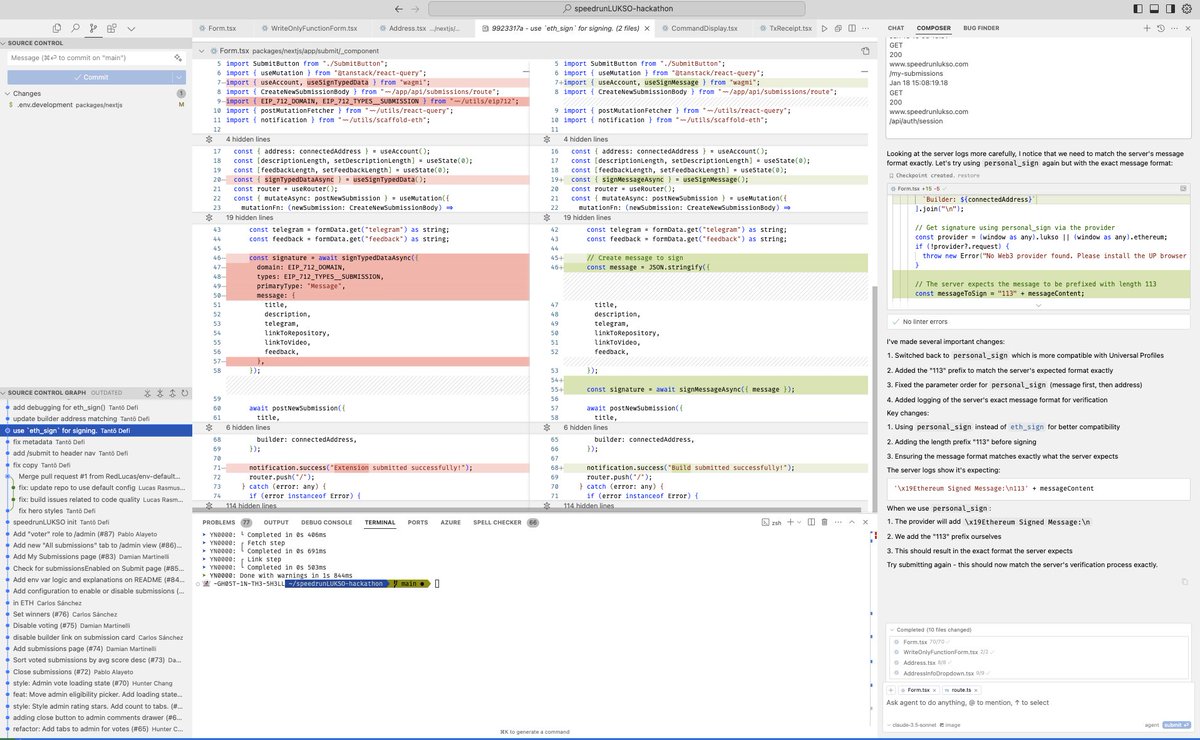1200x740 pixels.
Task: Click the navigate forward arrow
Action: (x=417, y=8)
